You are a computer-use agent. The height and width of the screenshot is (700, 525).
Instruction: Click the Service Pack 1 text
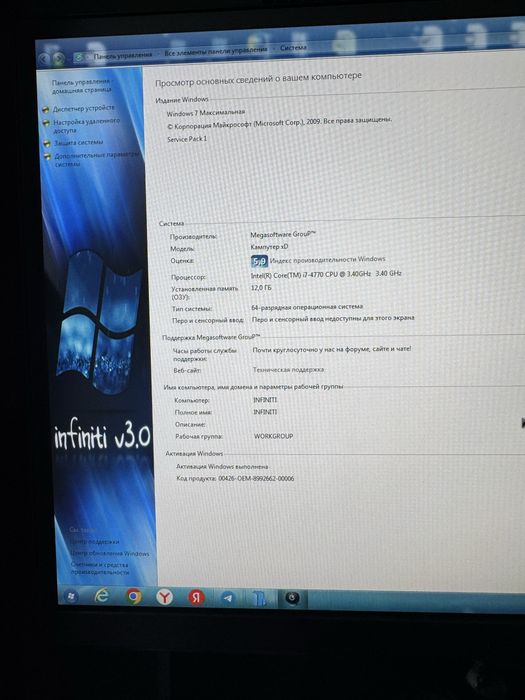(x=187, y=139)
